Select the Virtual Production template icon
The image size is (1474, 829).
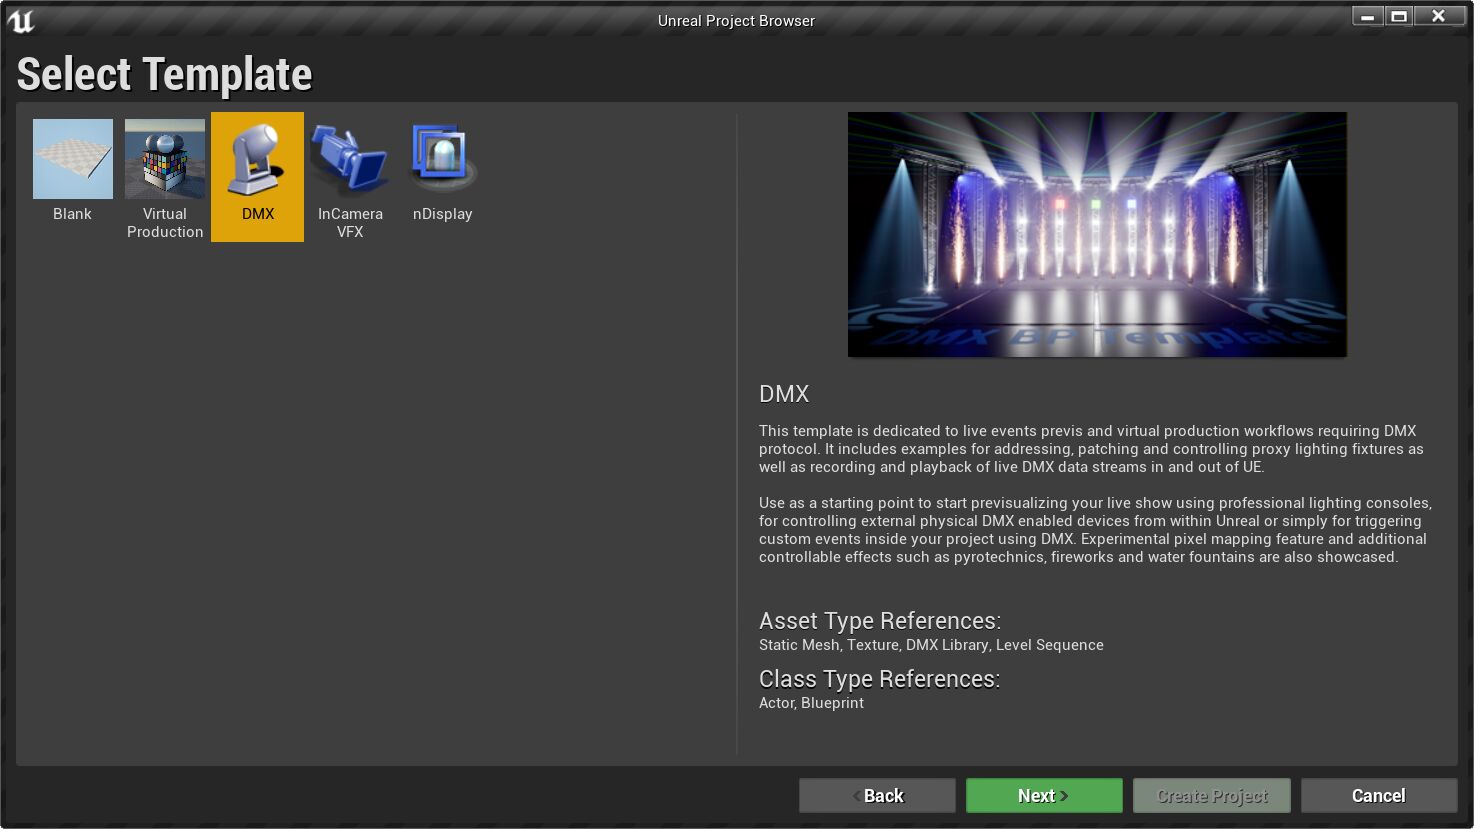click(164, 159)
